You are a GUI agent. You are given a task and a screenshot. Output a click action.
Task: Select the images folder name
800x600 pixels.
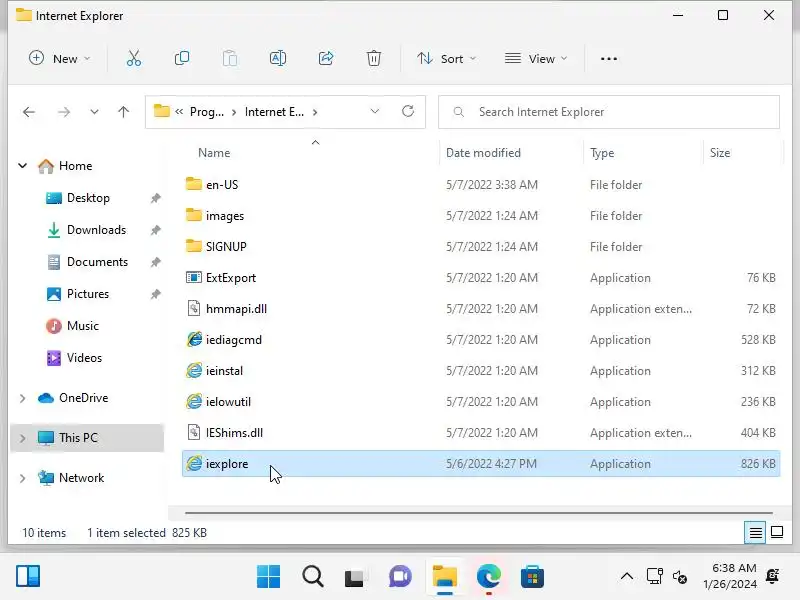(224, 216)
